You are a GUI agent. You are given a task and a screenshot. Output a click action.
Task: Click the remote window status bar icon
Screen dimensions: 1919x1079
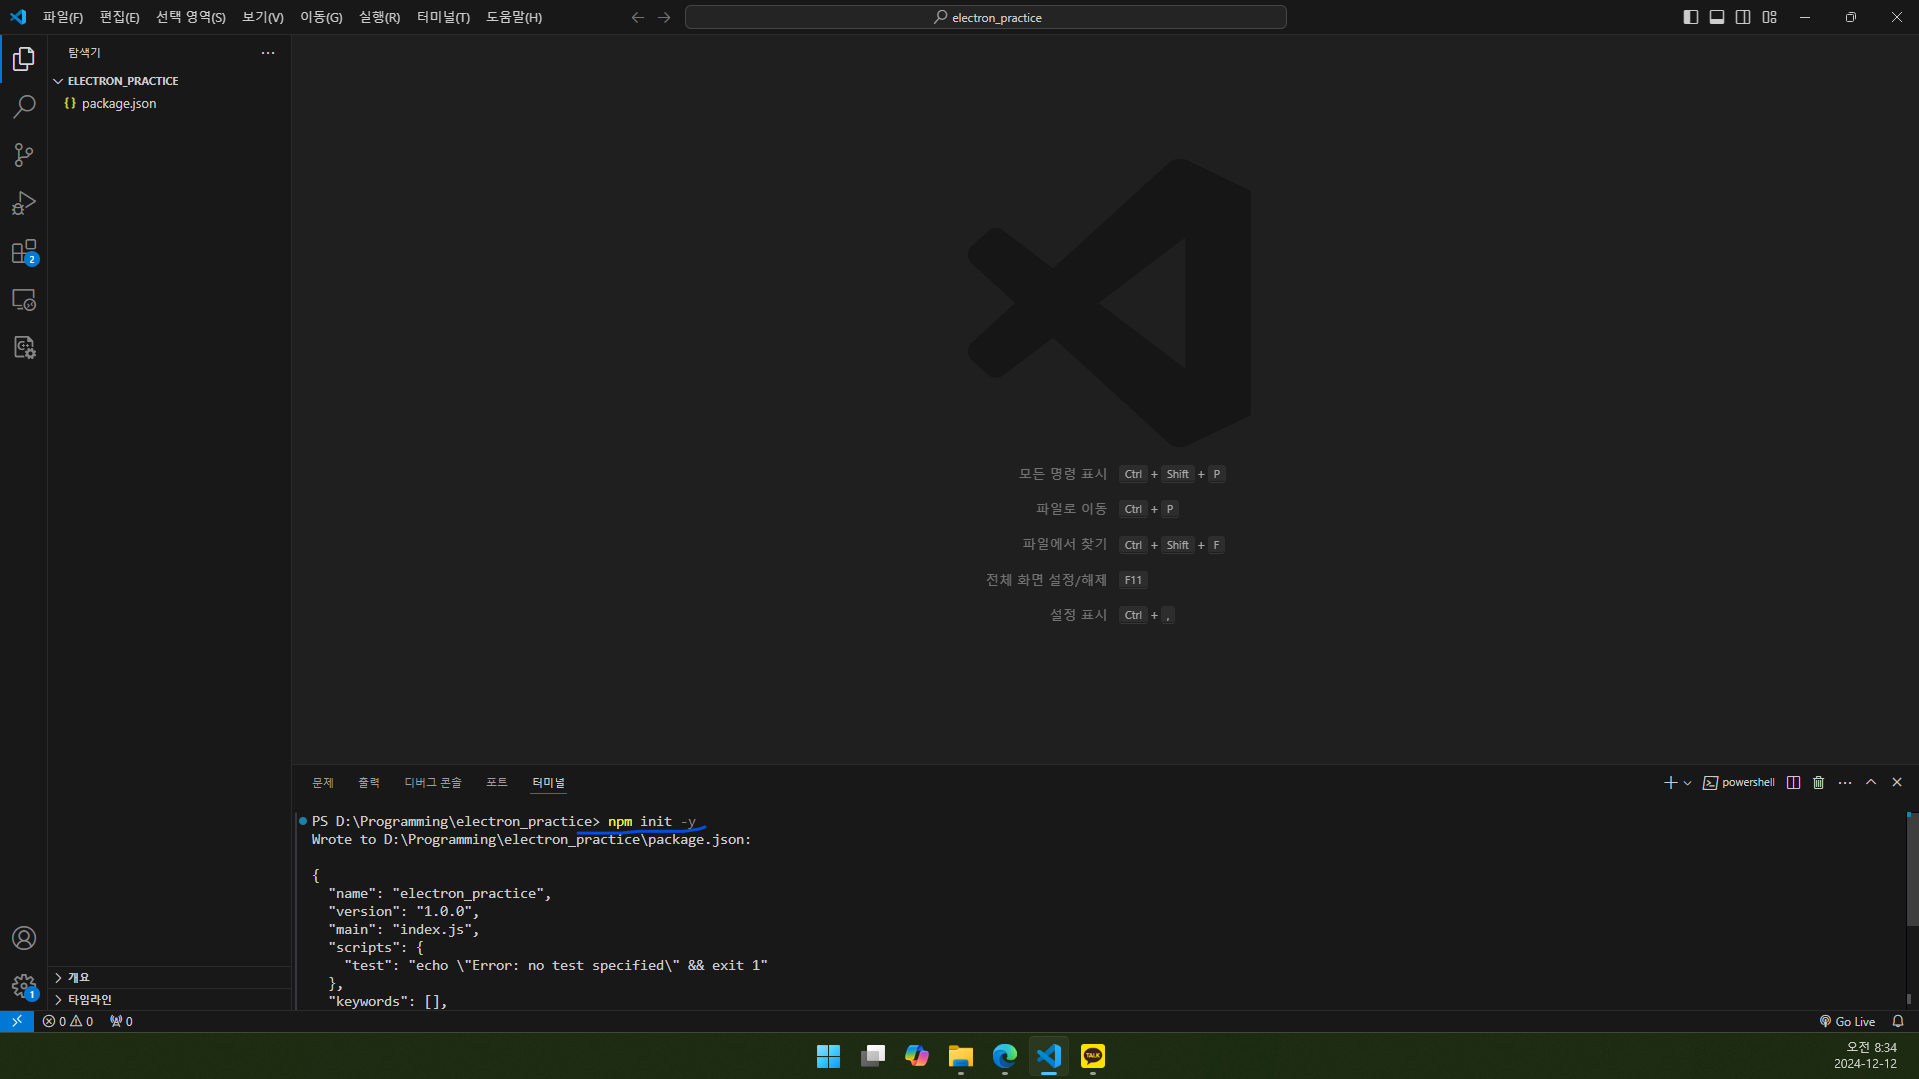pos(17,1021)
